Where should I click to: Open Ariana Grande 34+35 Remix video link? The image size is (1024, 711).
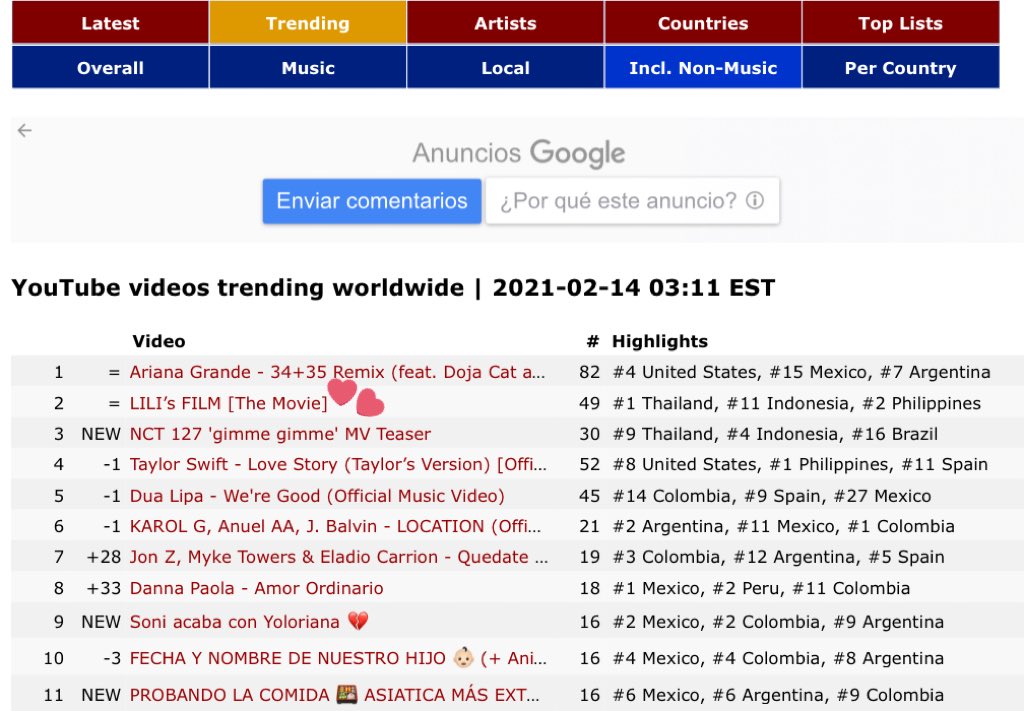click(337, 372)
